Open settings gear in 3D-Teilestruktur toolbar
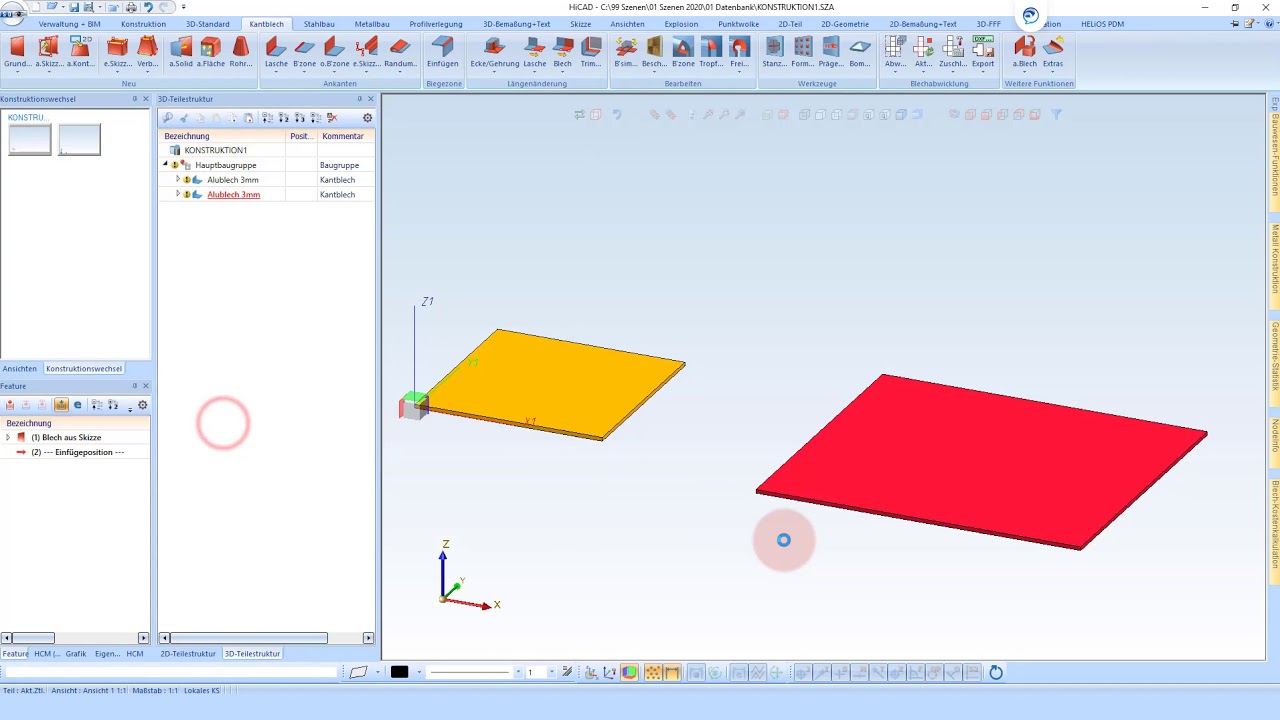The height and width of the screenshot is (720, 1280). point(367,118)
